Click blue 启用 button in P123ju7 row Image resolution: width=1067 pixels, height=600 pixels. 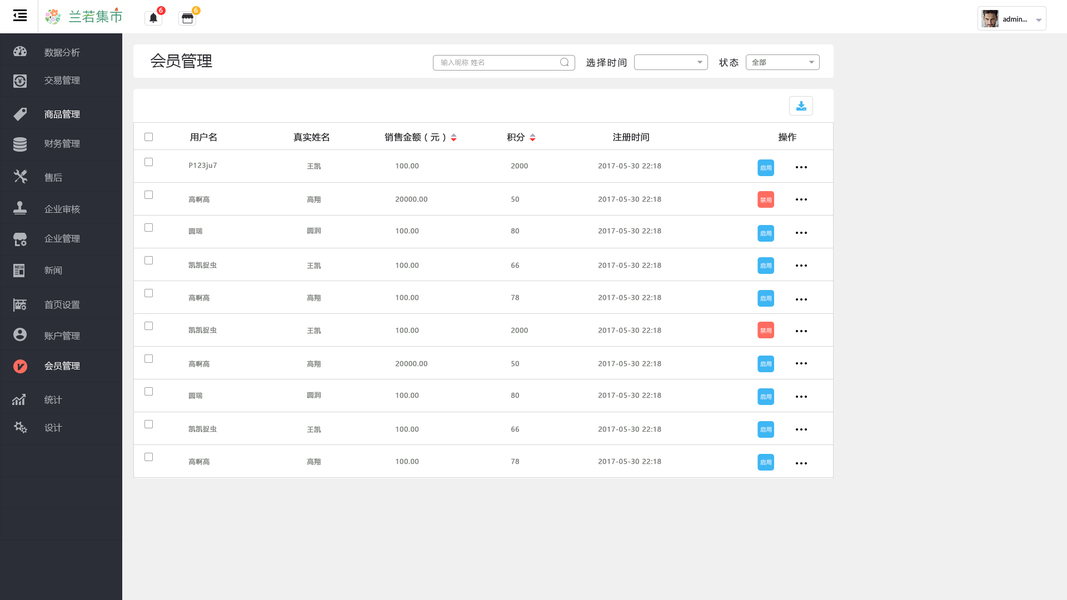[766, 167]
